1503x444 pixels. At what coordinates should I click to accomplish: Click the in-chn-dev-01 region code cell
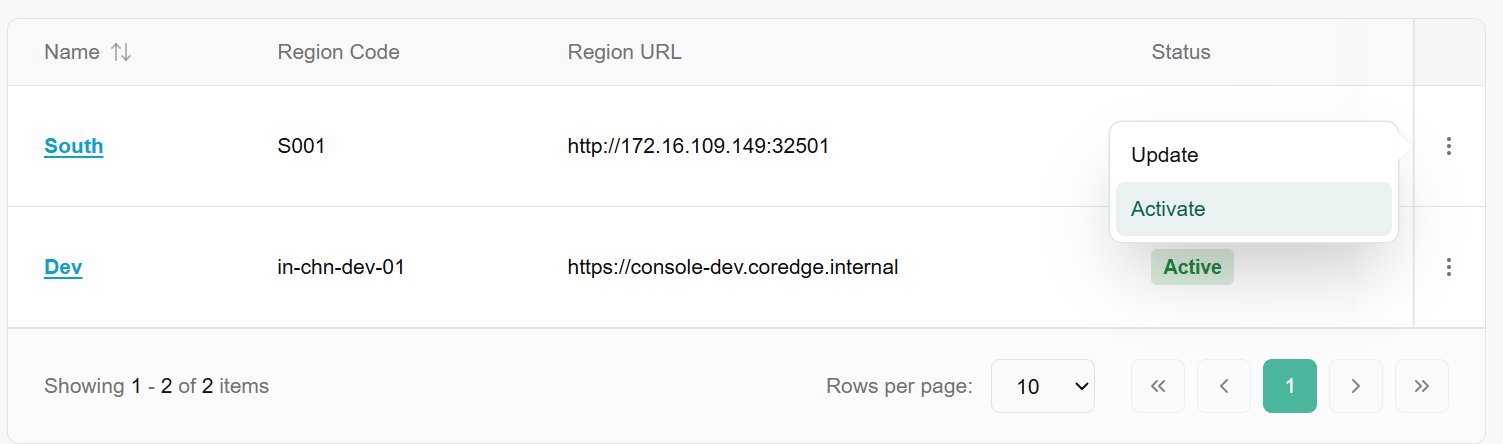(x=340, y=267)
